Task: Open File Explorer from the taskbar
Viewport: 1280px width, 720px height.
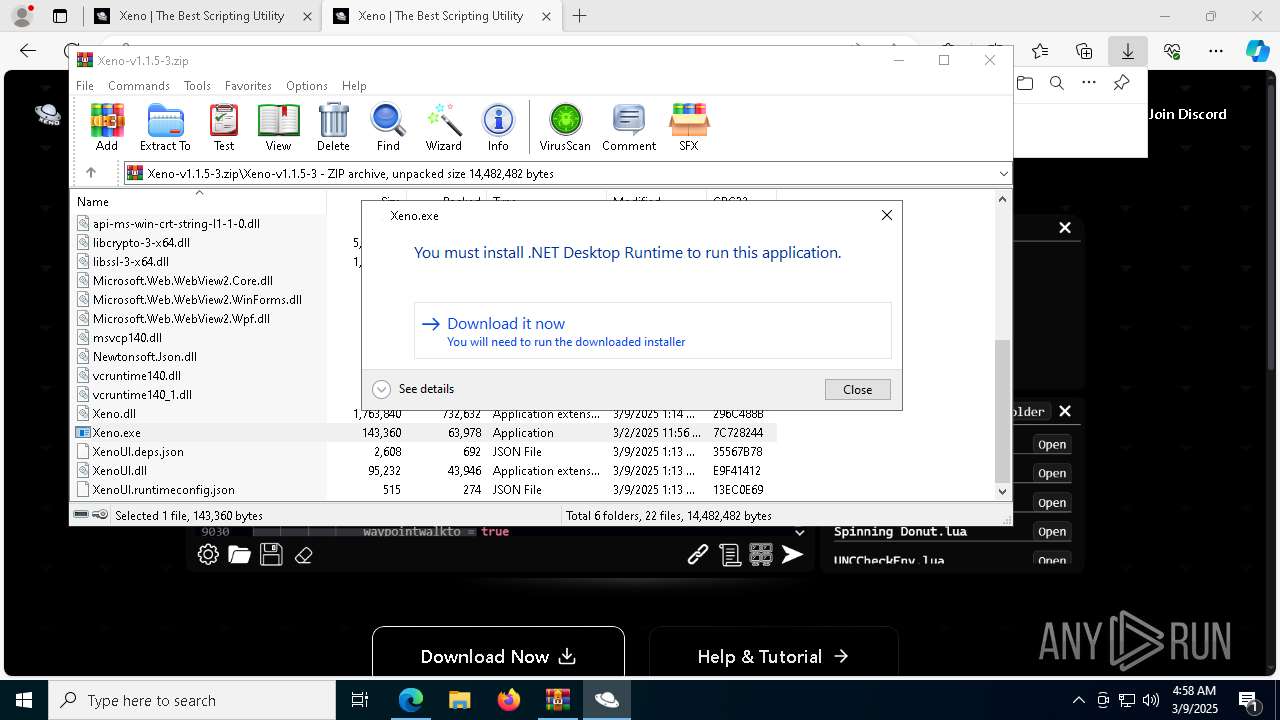Action: point(459,700)
